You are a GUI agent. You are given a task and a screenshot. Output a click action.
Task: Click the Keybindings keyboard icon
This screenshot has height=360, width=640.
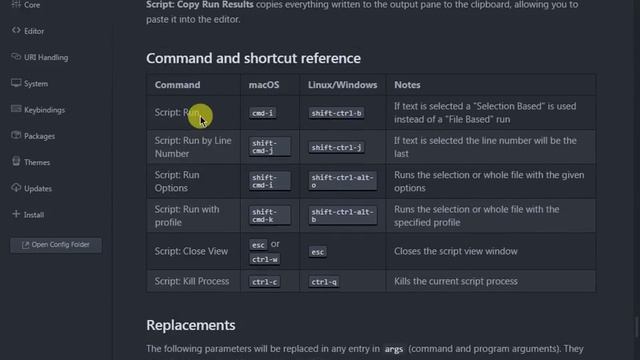point(16,109)
